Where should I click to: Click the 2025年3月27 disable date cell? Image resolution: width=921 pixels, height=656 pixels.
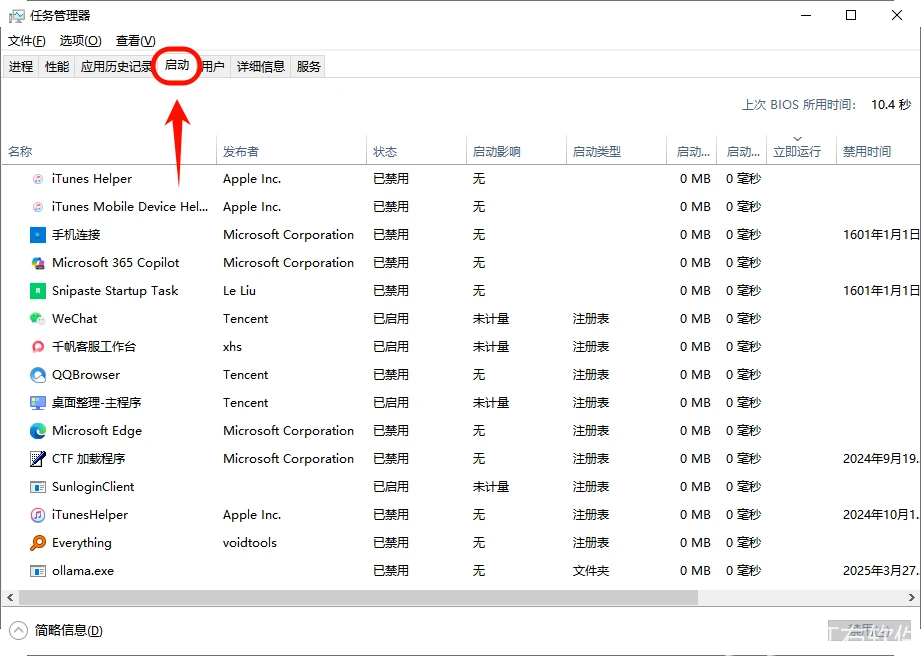point(880,571)
